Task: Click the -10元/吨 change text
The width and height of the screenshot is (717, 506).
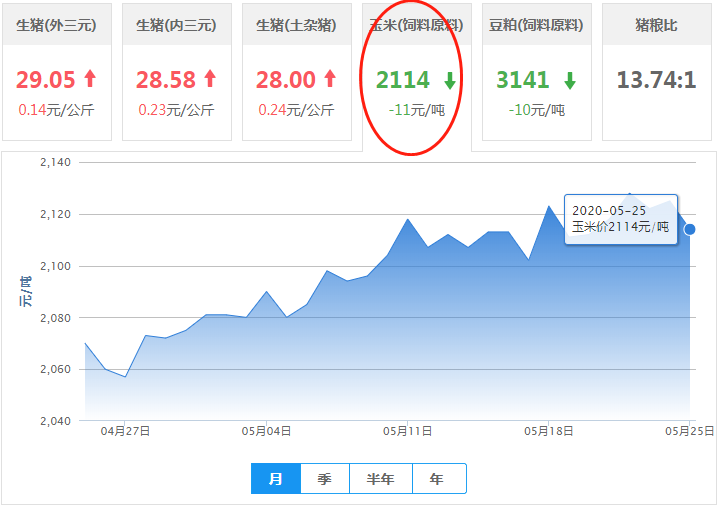Action: point(536,110)
